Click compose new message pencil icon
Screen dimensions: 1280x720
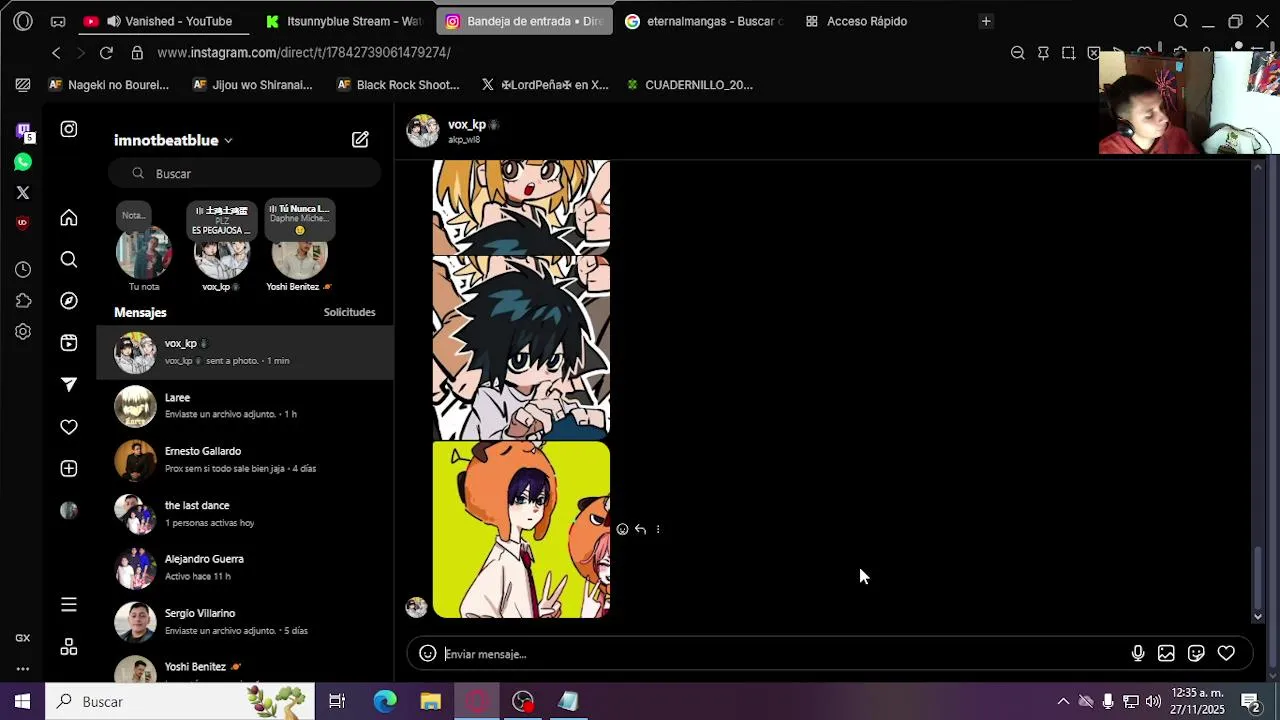click(x=360, y=140)
